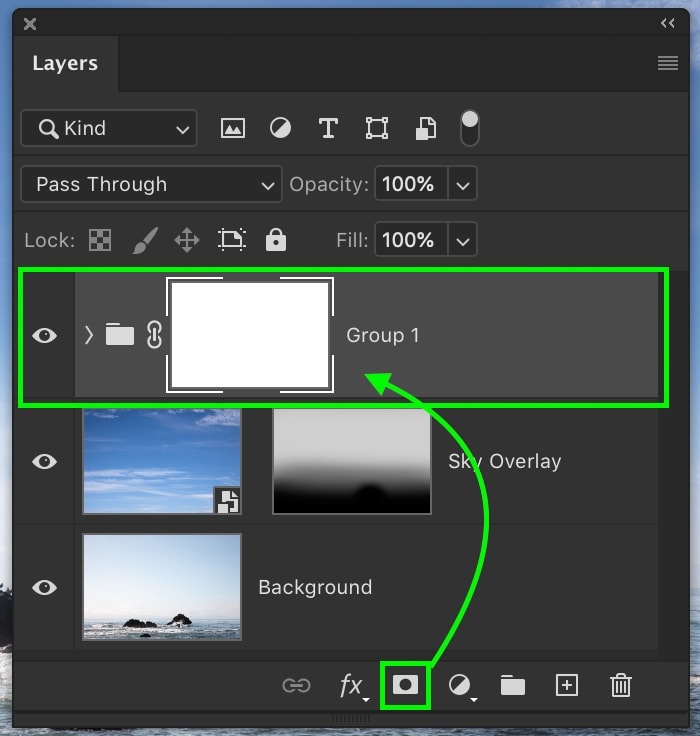The image size is (700, 736).
Task: Click the Delete layer trash icon
Action: [620, 685]
